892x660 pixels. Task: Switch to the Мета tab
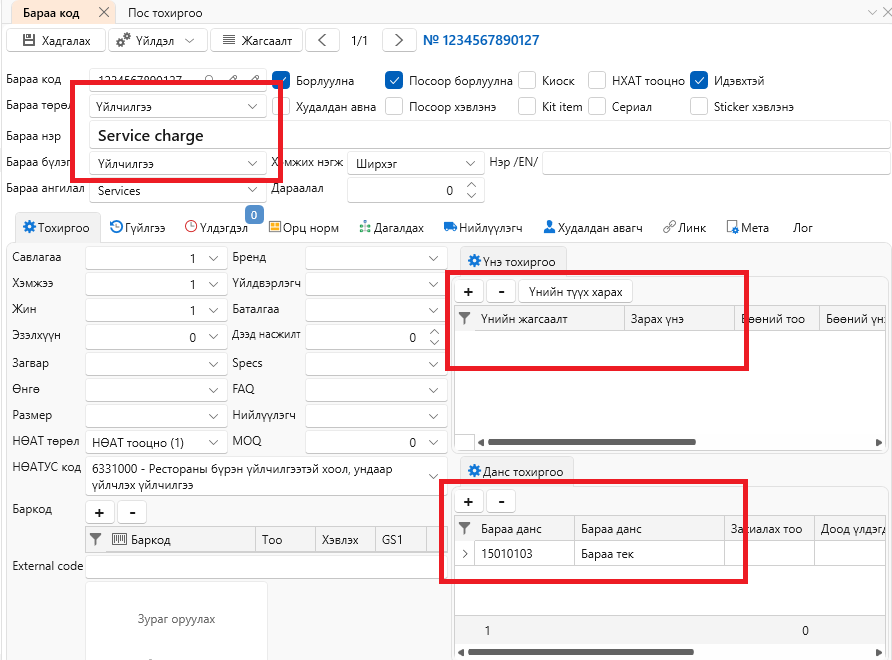pyautogui.click(x=748, y=228)
